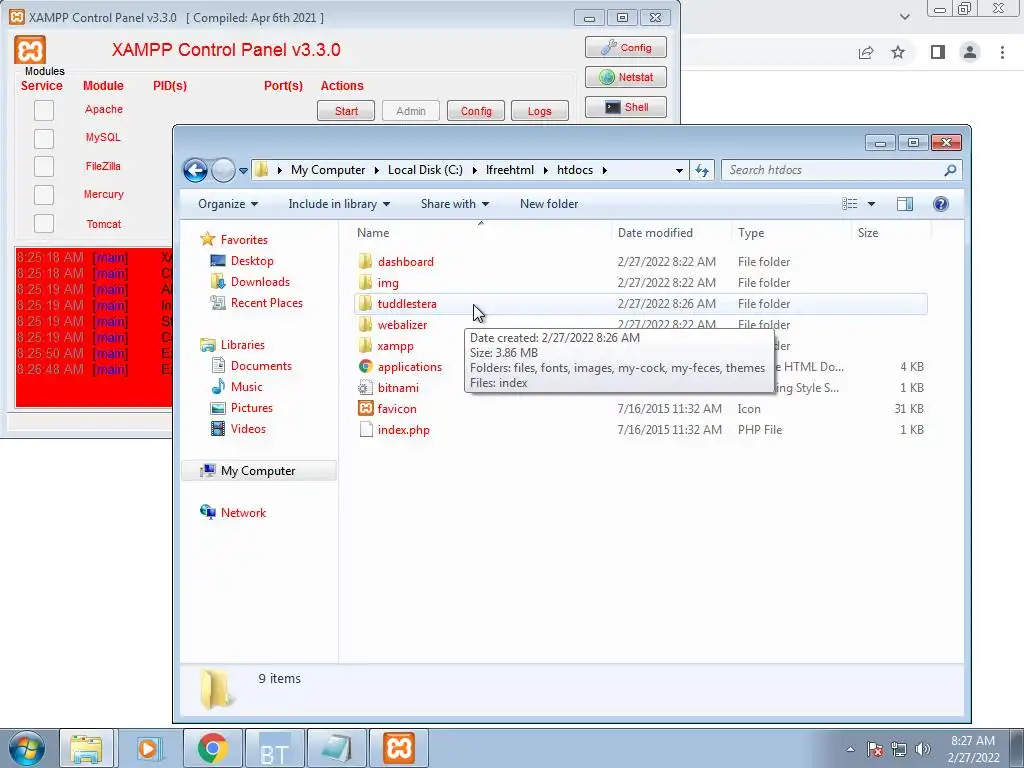Toggle the Apache service checkbox
1024x768 pixels.
[x=44, y=110]
